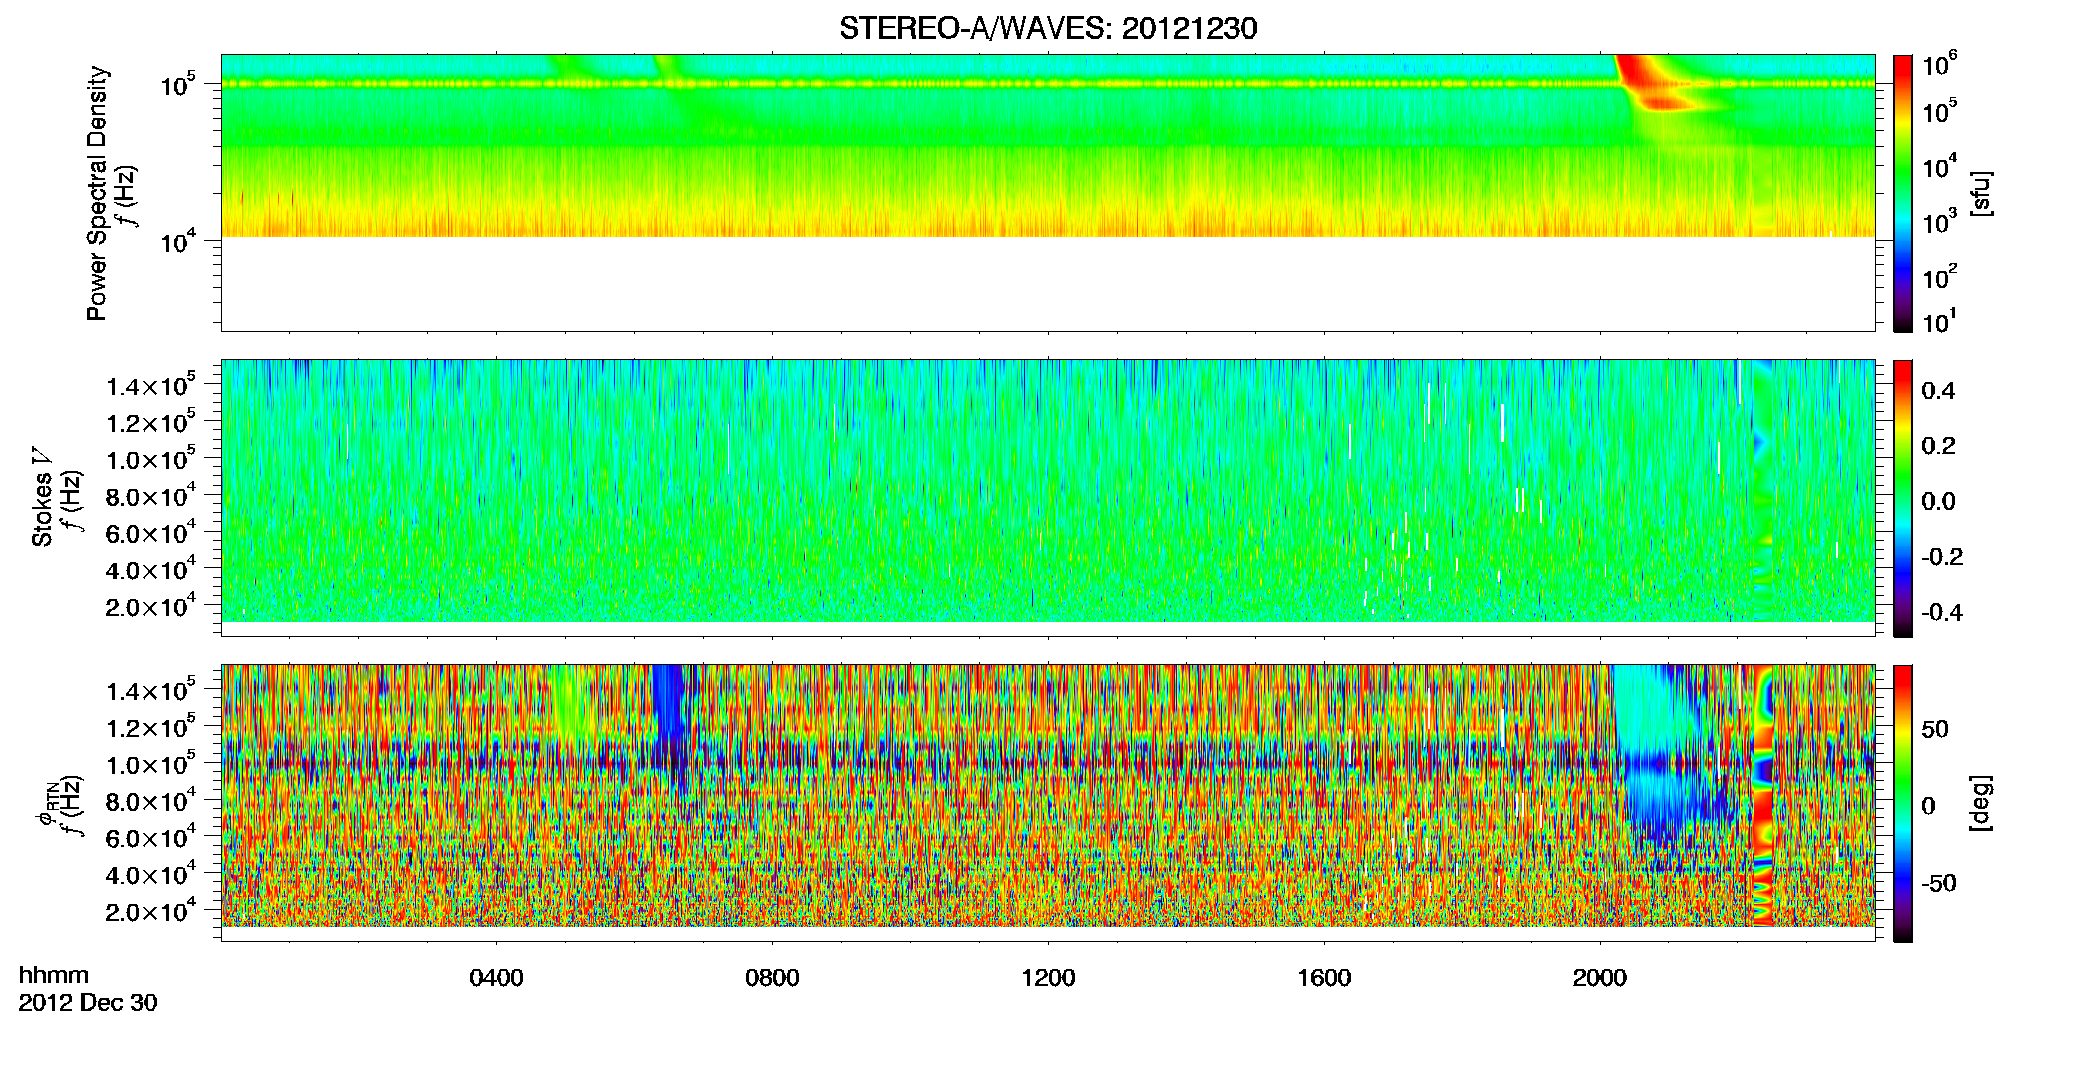Click the Stokes V color bar
Viewport: 2096px width, 1080px height.
click(1903, 498)
